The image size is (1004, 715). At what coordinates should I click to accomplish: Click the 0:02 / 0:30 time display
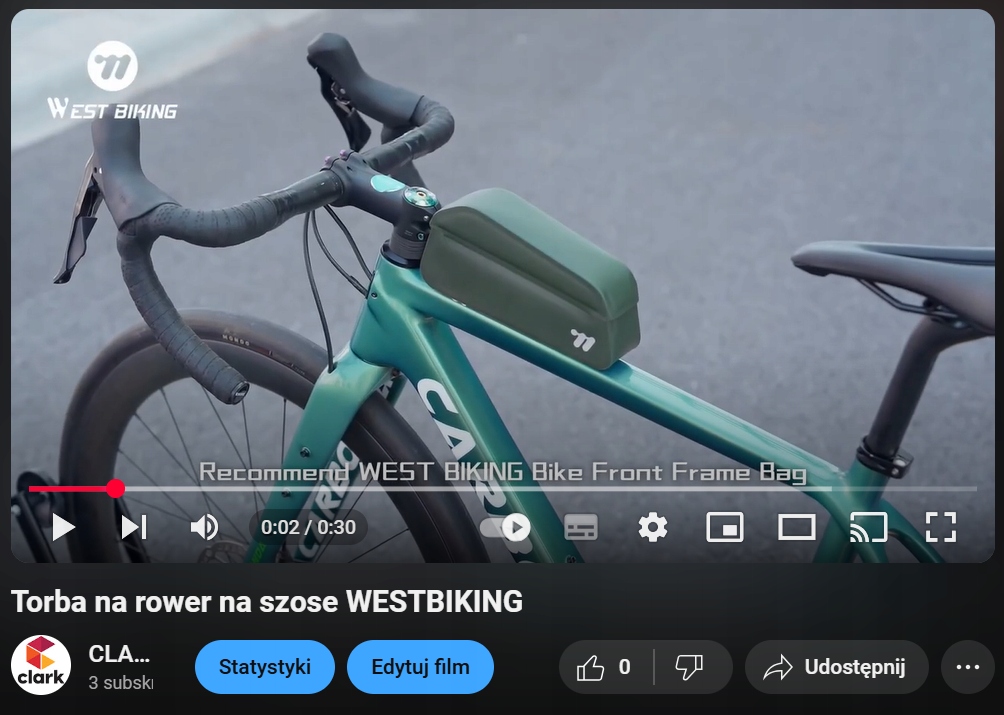tap(308, 527)
